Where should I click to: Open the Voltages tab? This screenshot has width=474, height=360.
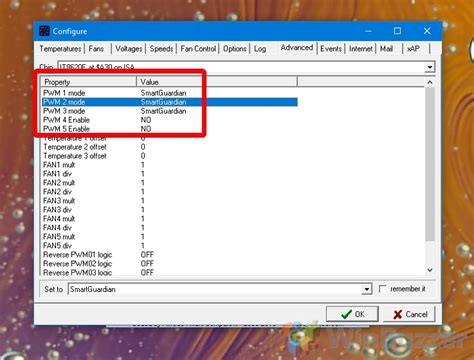pyautogui.click(x=129, y=49)
